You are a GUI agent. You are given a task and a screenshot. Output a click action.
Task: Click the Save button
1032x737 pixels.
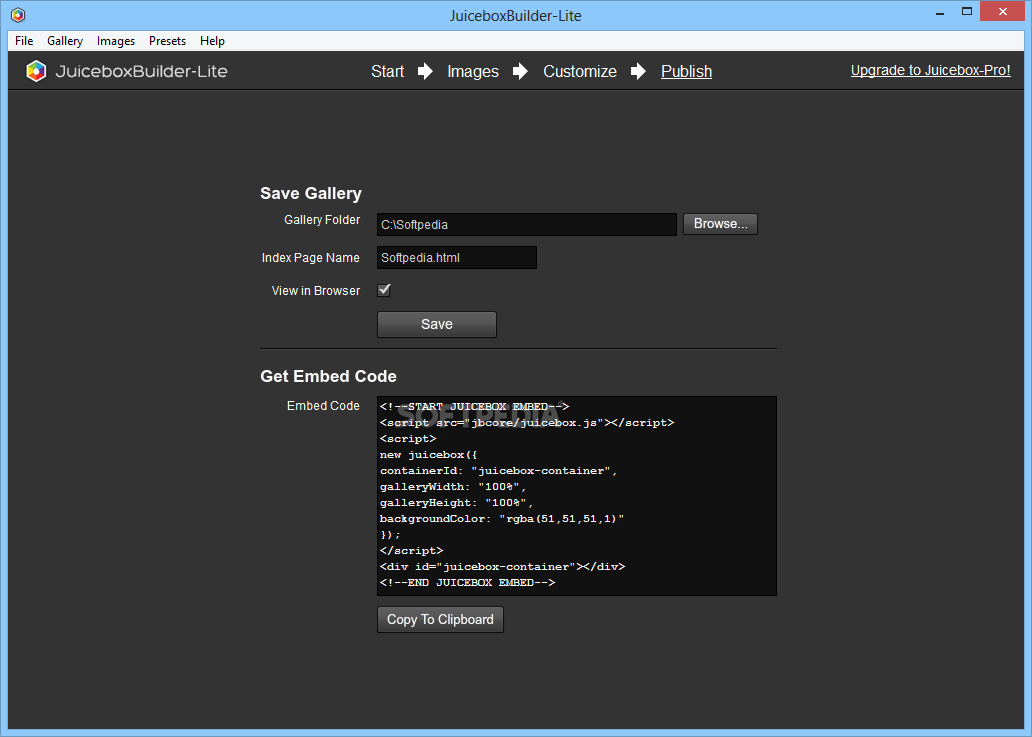pyautogui.click(x=436, y=324)
